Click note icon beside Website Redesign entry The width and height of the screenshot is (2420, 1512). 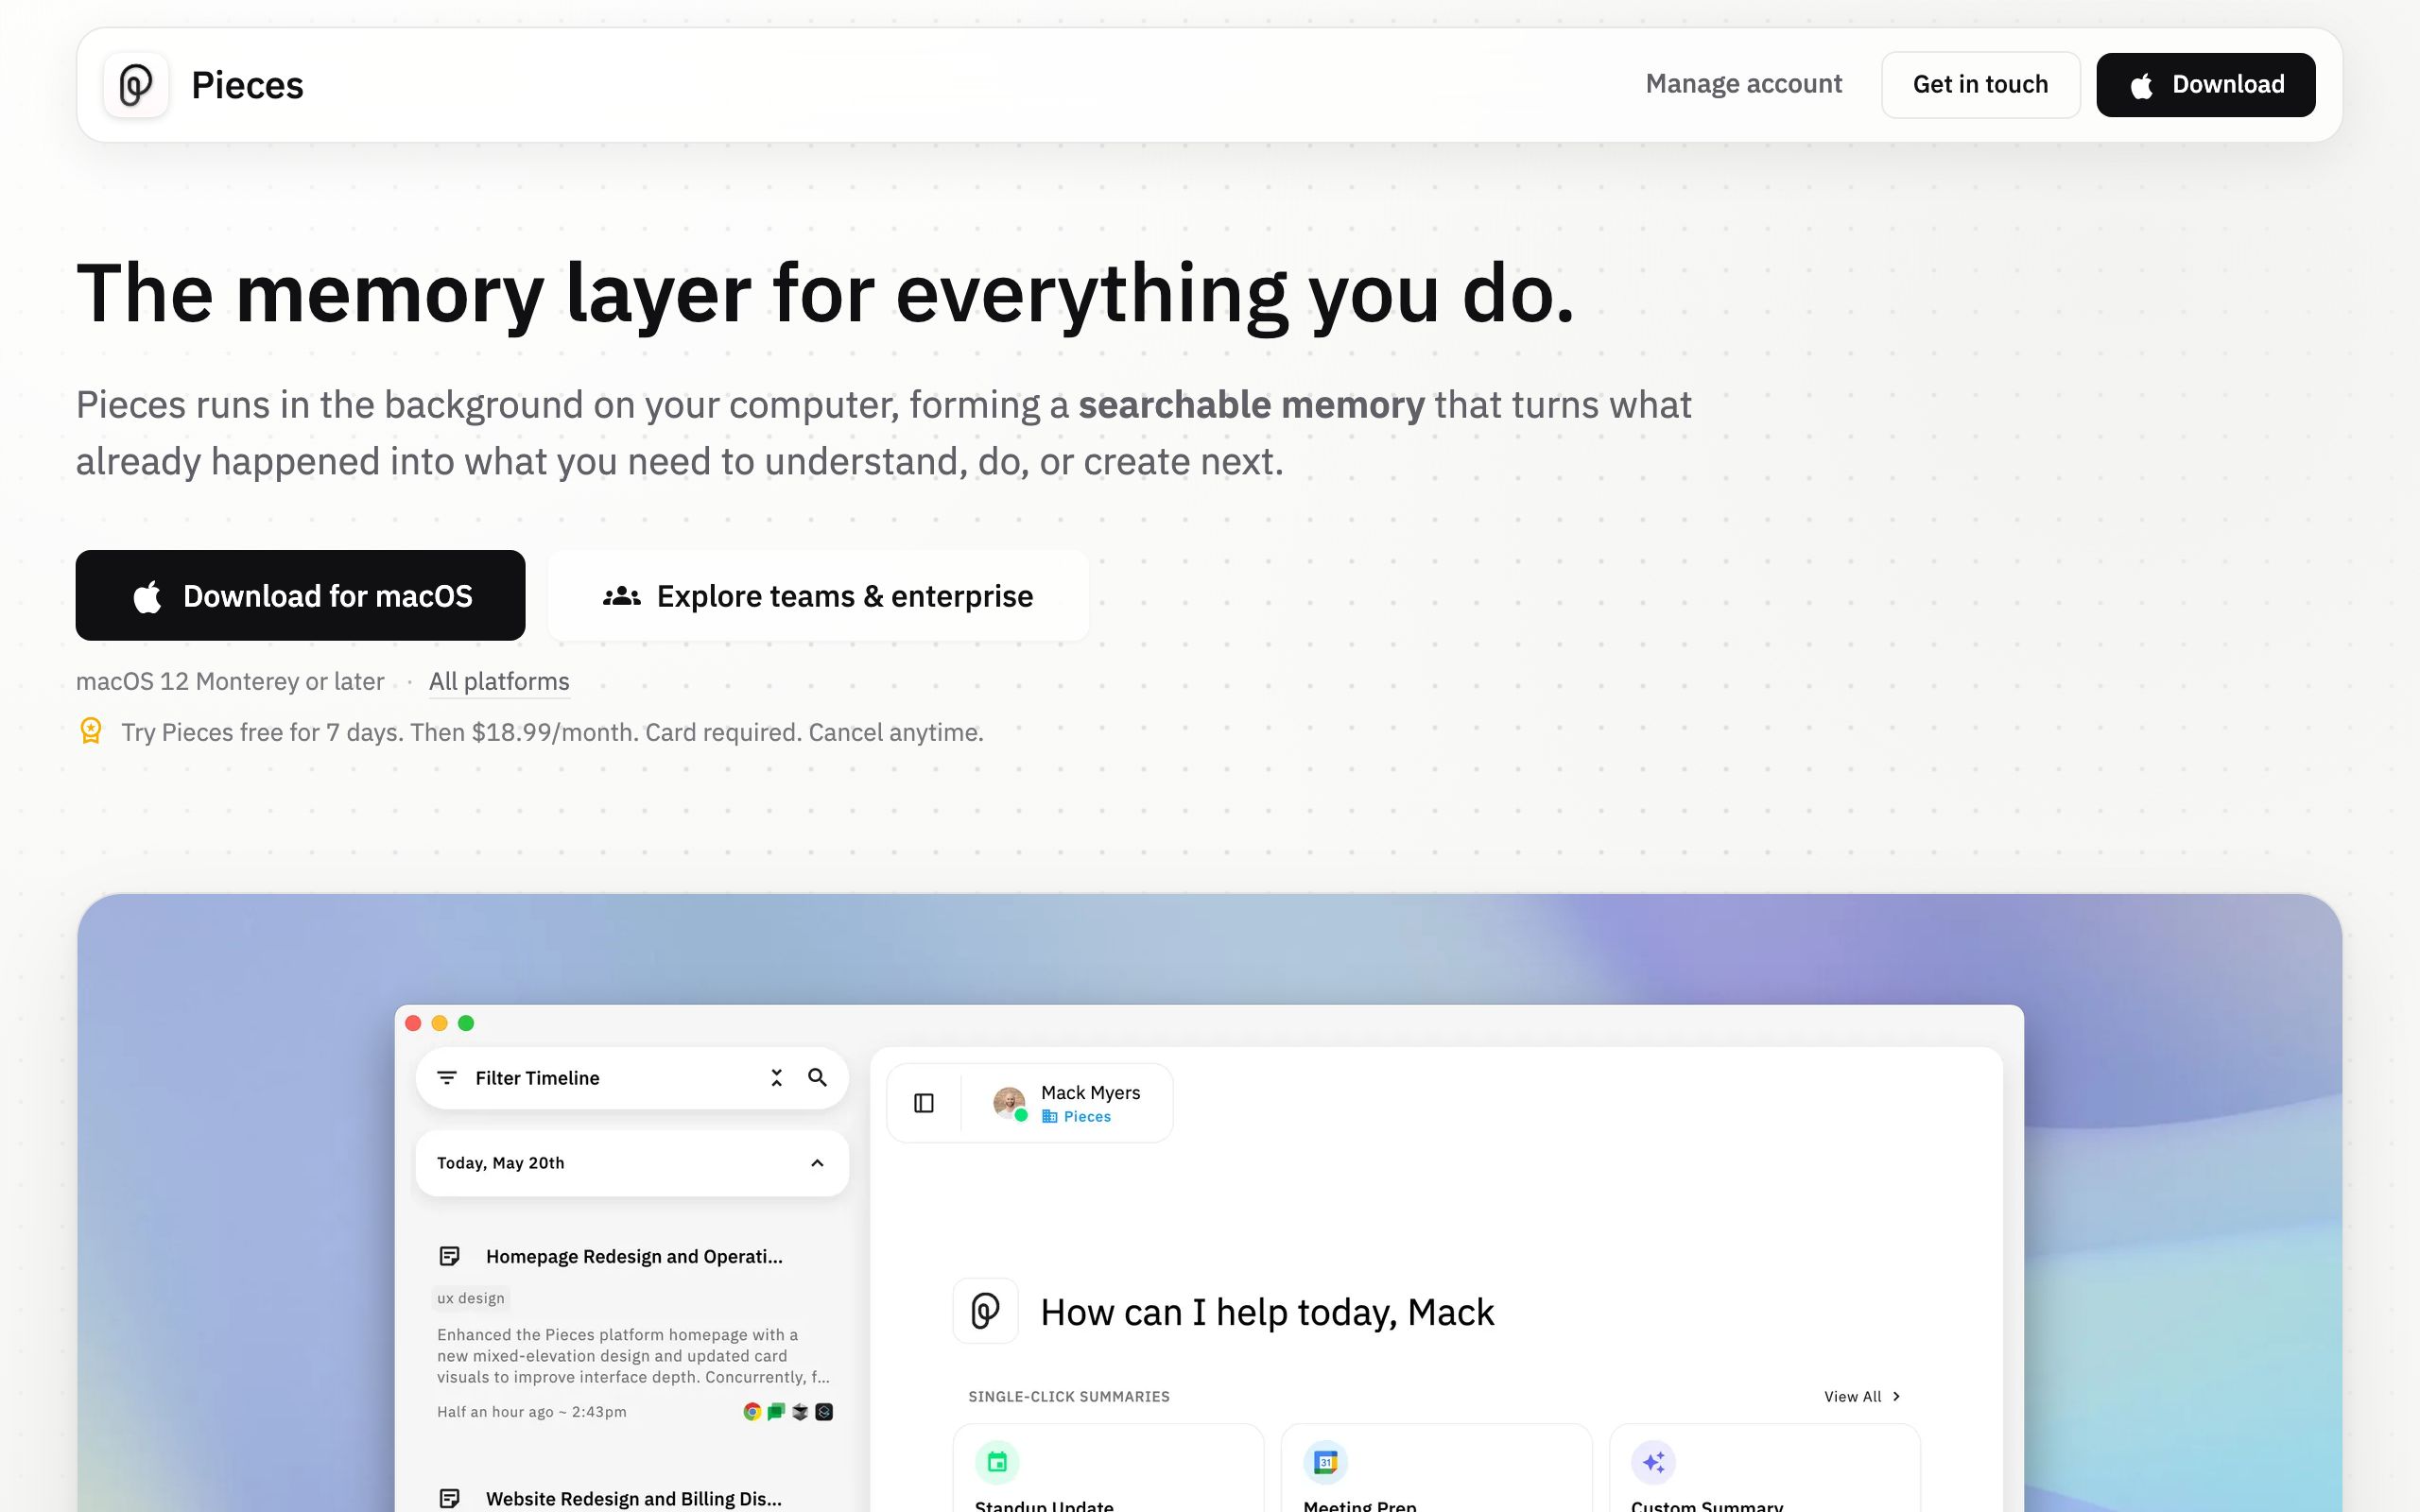point(450,1498)
